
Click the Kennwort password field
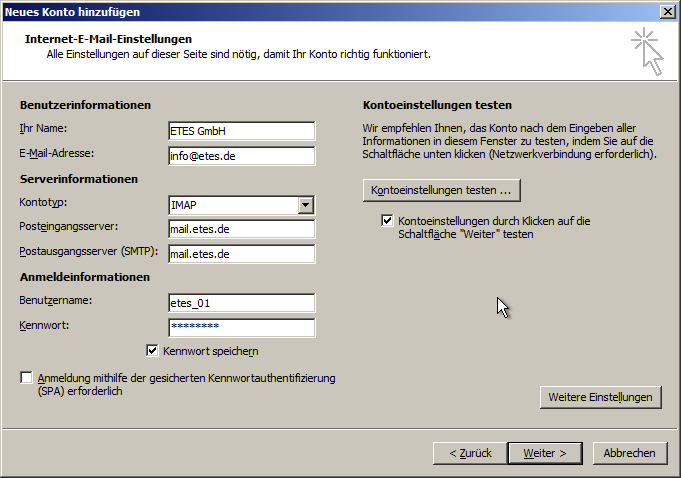[x=241, y=328]
